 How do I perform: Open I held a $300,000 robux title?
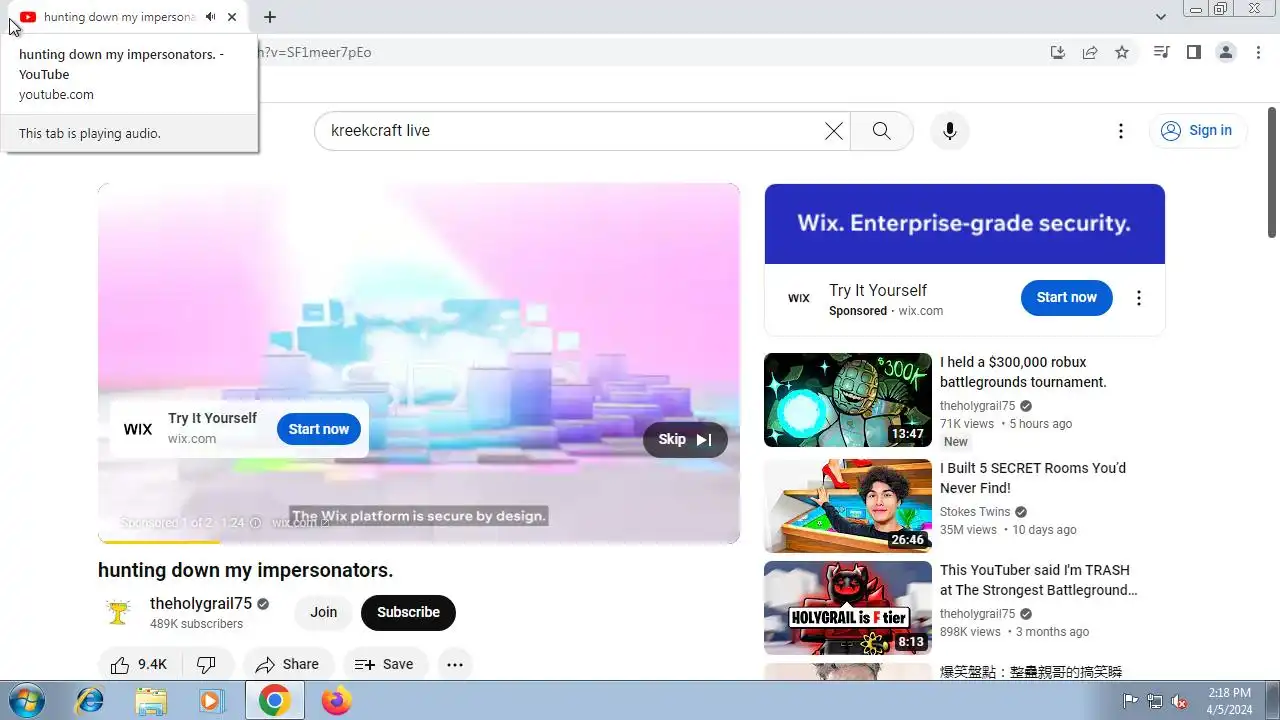(1023, 372)
